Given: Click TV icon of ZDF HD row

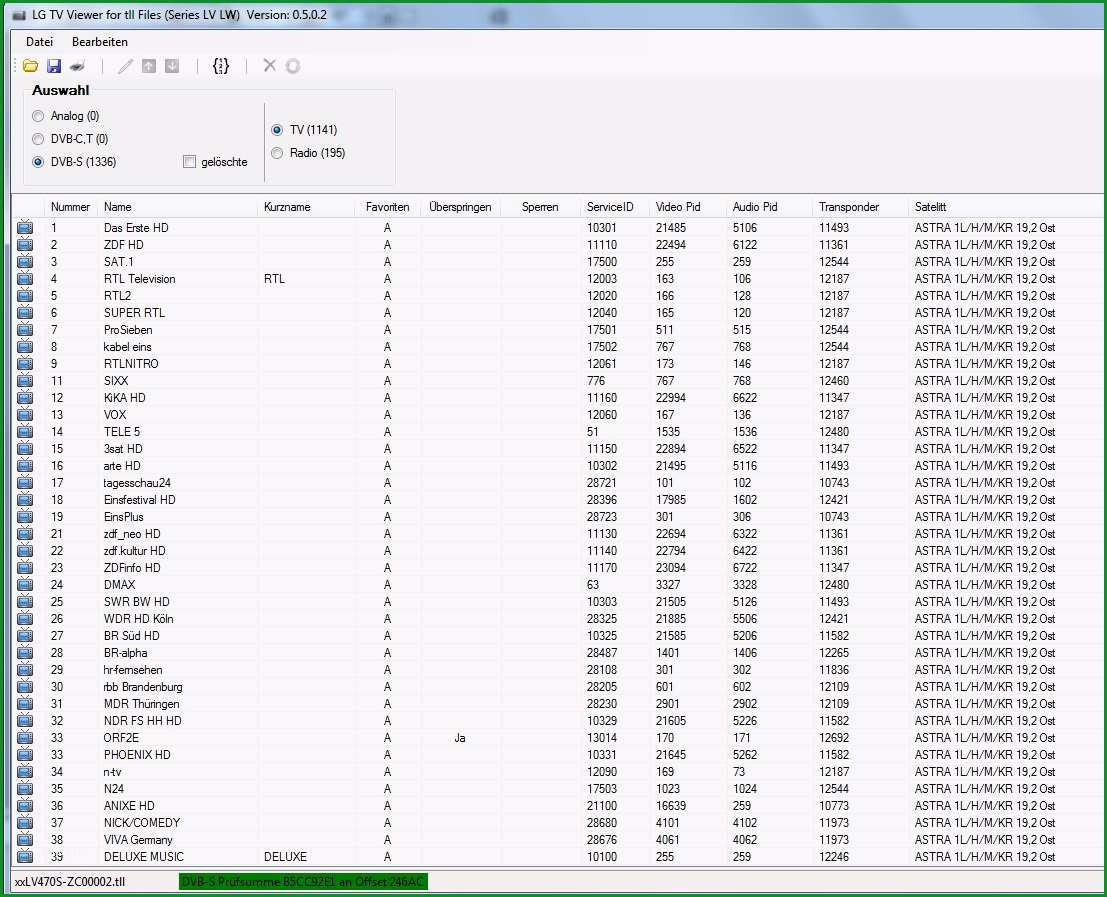Looking at the screenshot, I should pyautogui.click(x=25, y=244).
